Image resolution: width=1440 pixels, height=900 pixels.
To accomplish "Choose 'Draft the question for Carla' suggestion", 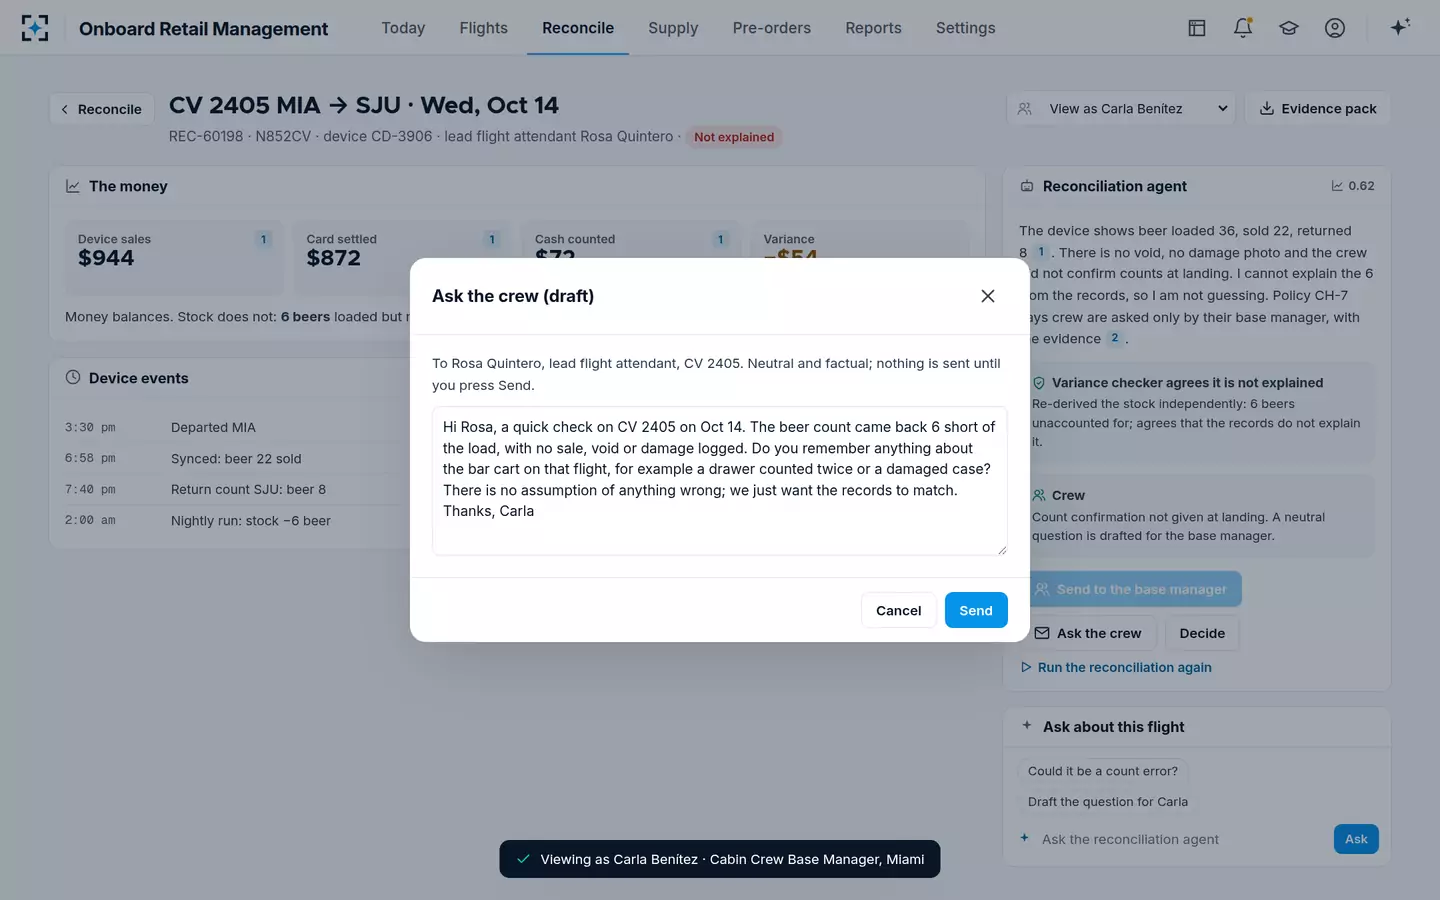I will click(x=1108, y=802).
